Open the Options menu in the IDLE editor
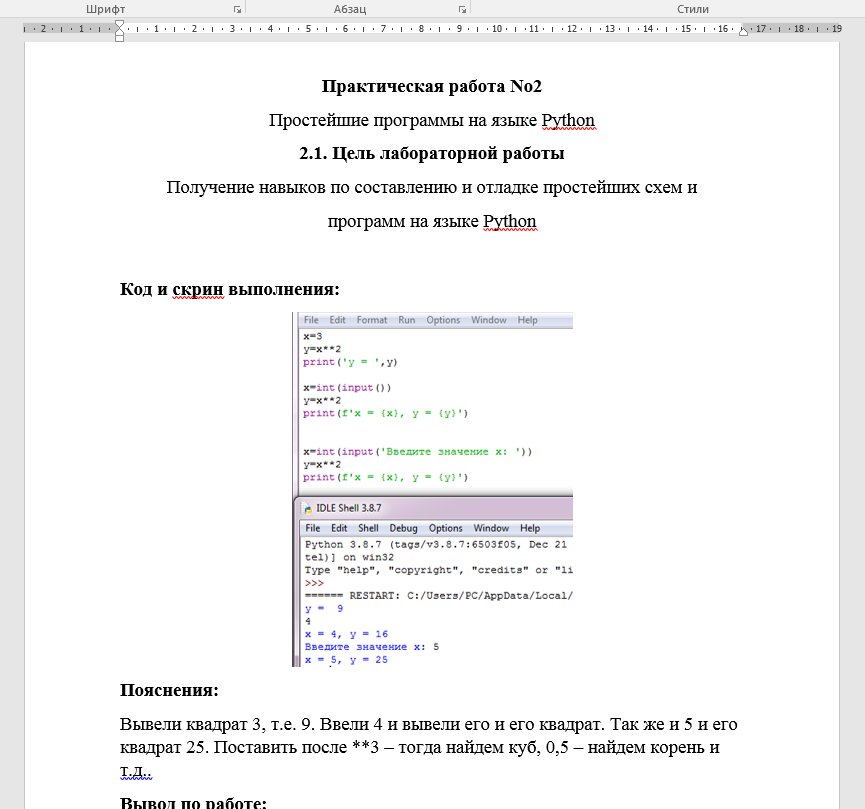The image size is (865, 809). click(x=443, y=319)
